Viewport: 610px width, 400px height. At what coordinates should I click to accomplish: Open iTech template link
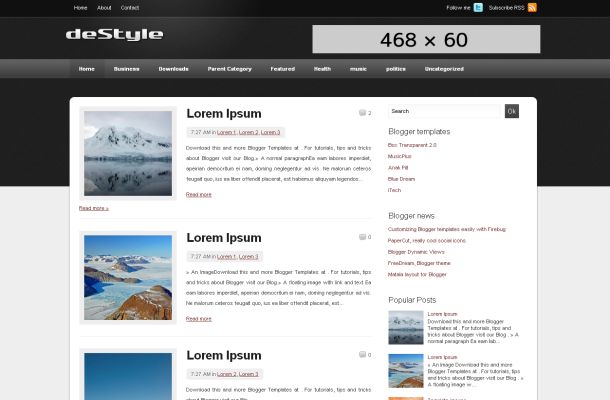pos(394,190)
